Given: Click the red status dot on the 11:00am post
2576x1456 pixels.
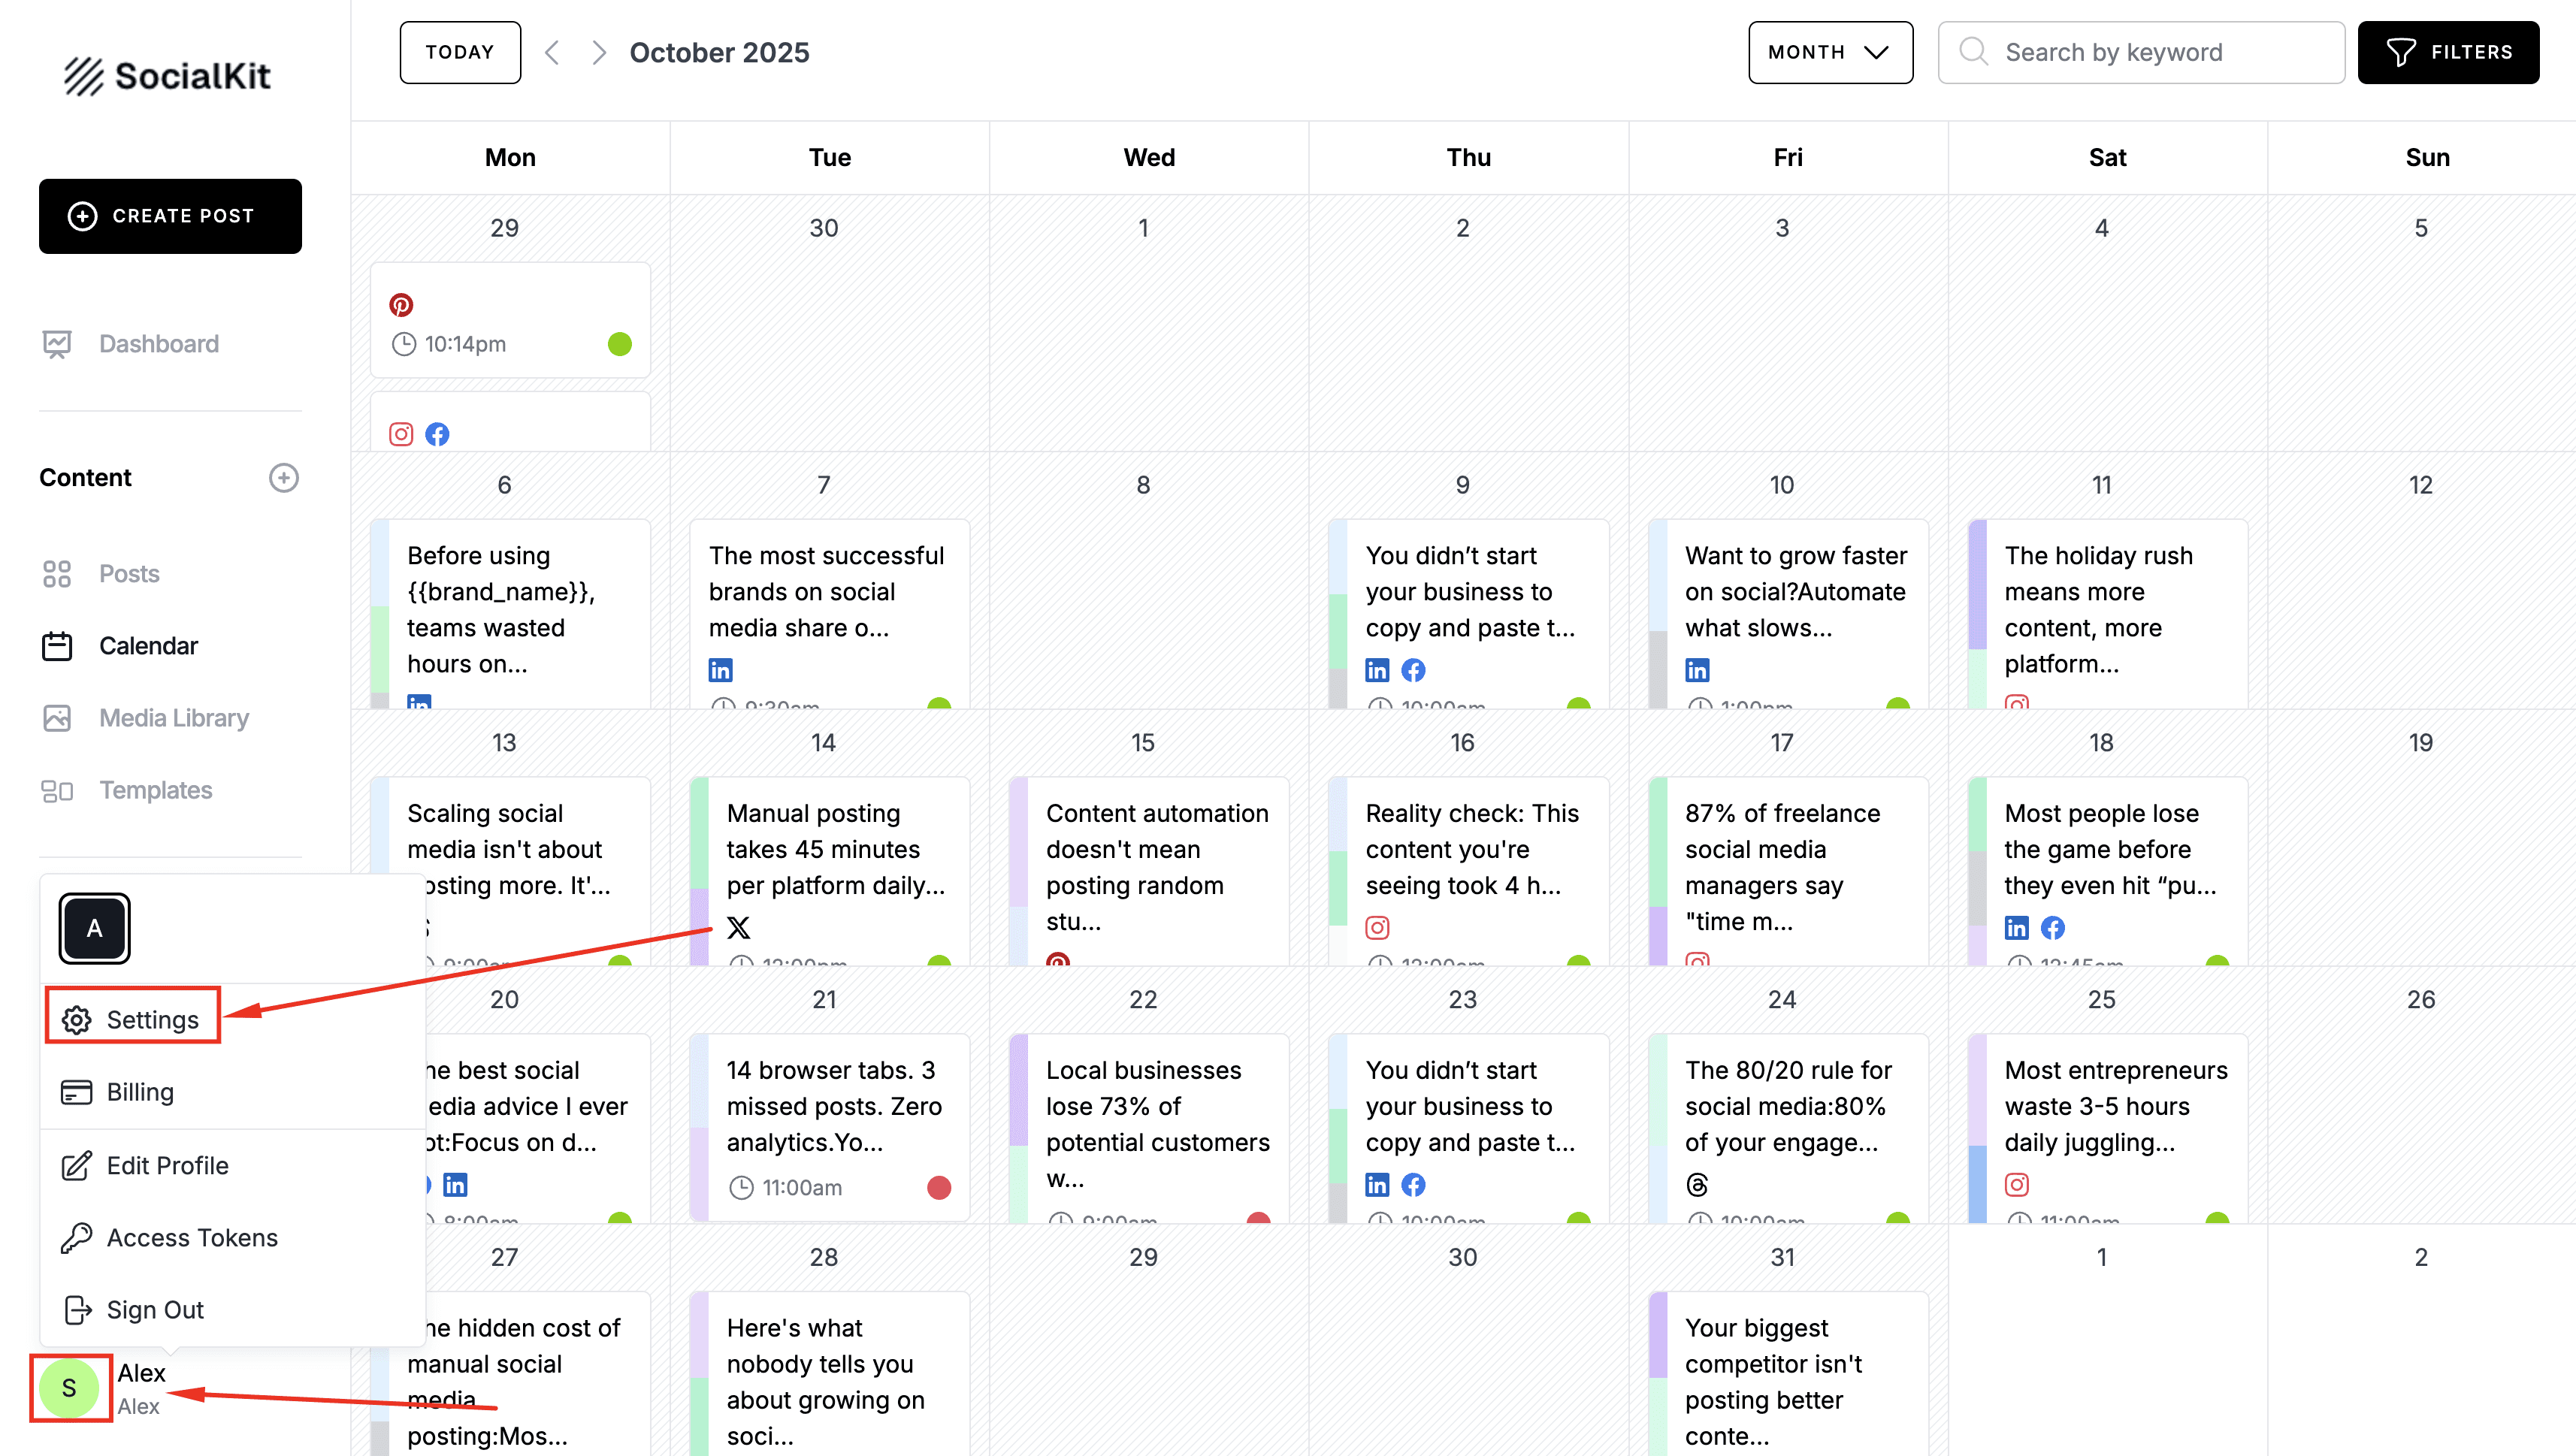Looking at the screenshot, I should [x=939, y=1187].
